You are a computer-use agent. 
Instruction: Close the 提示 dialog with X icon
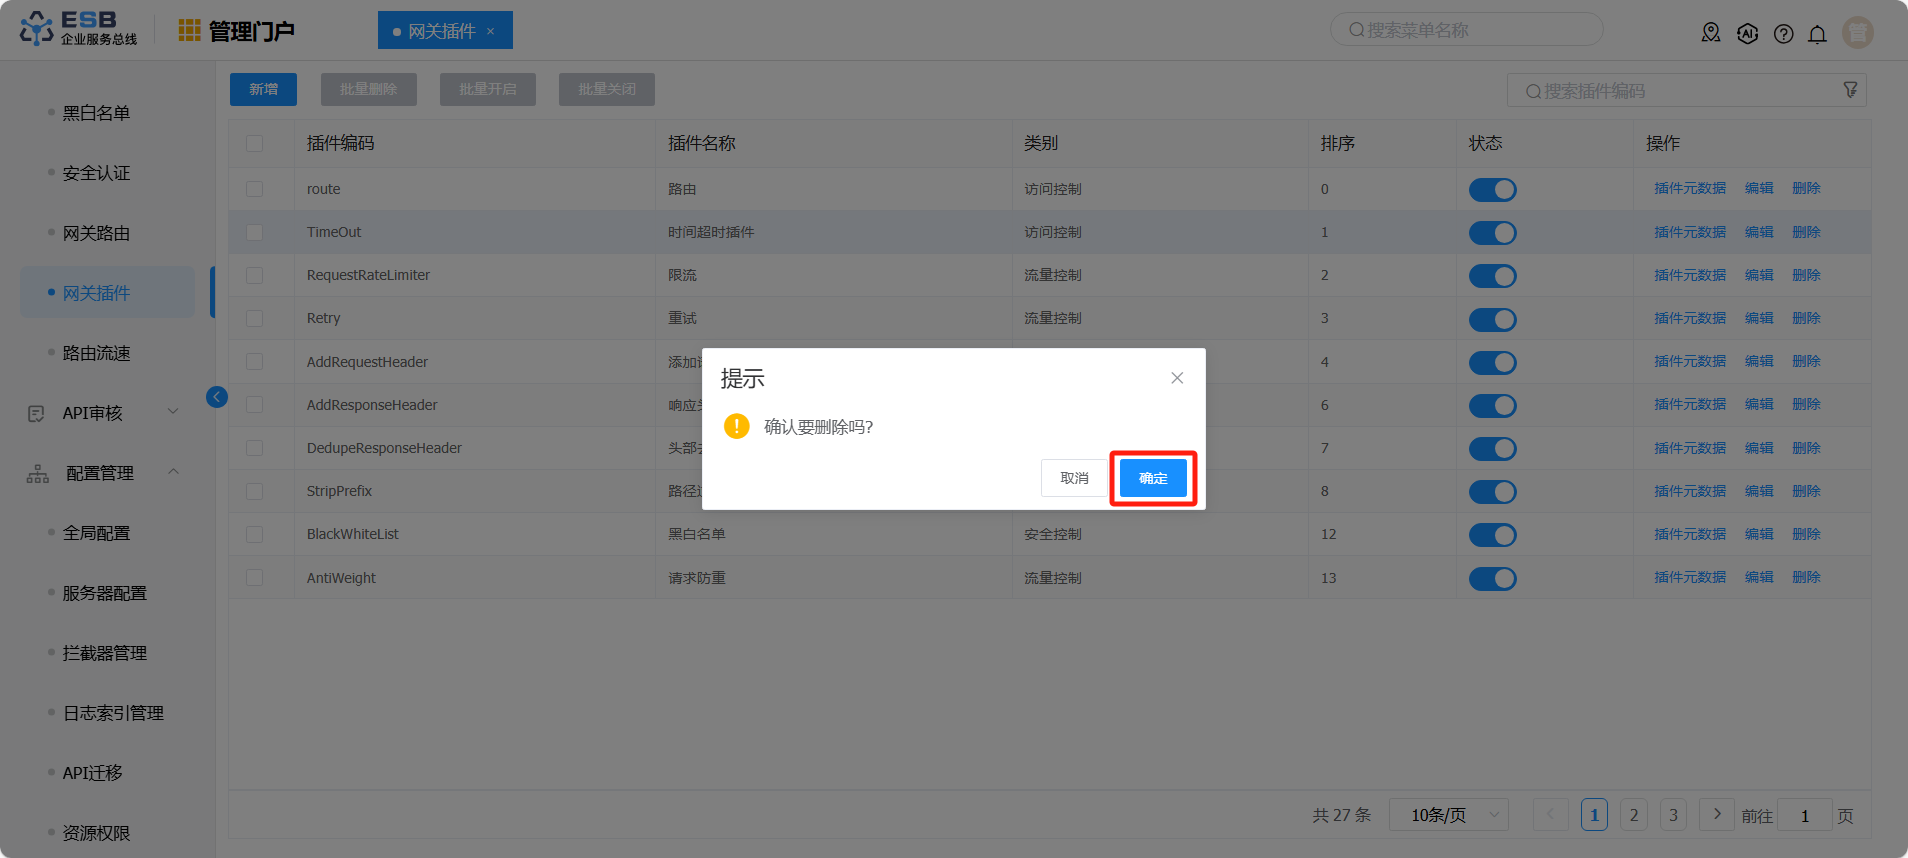click(1177, 378)
